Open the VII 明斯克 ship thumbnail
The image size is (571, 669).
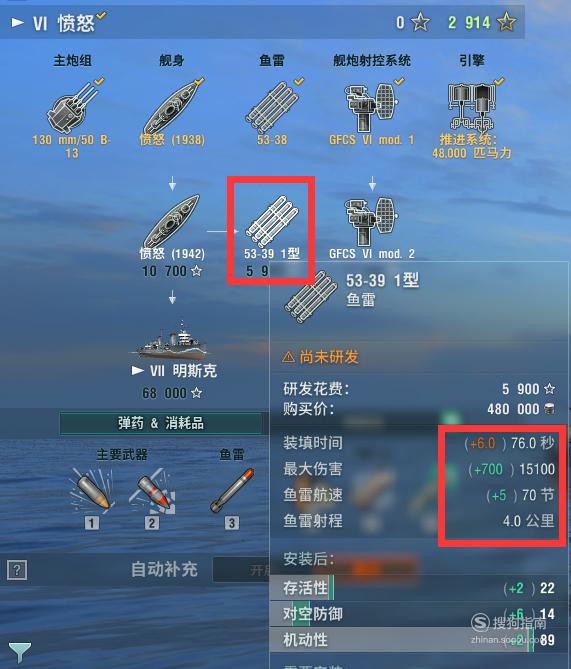coord(172,340)
